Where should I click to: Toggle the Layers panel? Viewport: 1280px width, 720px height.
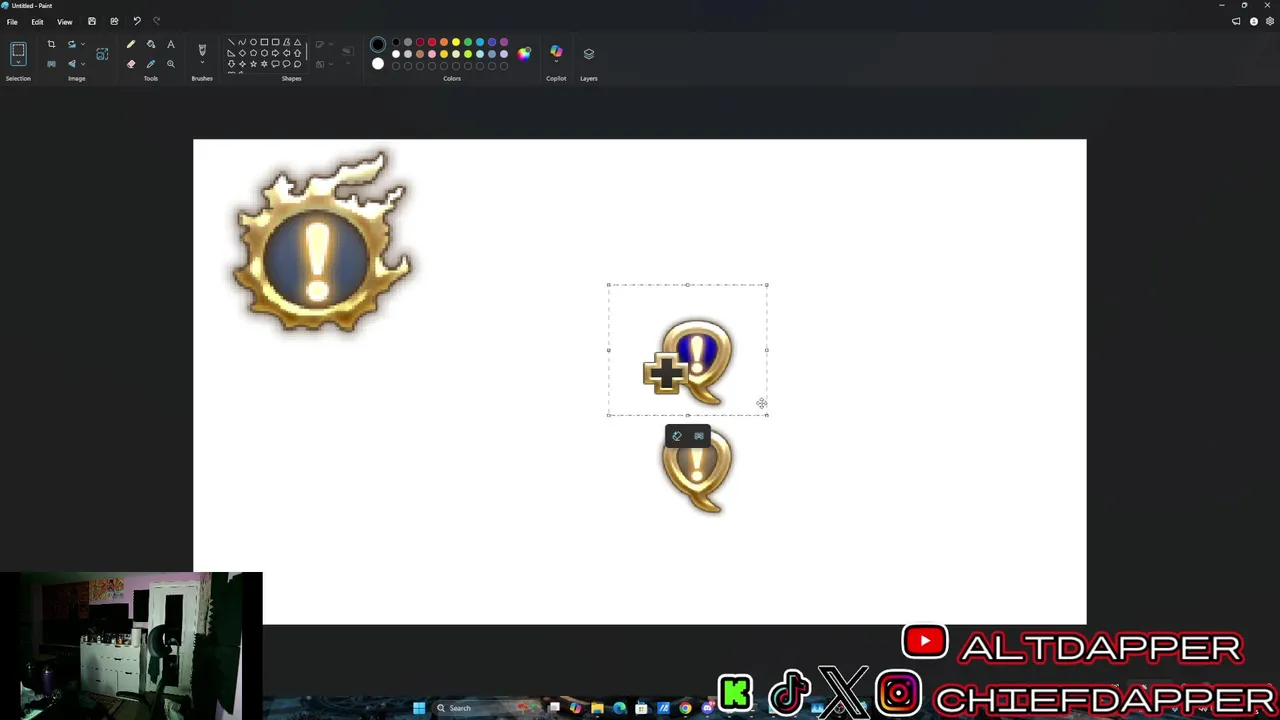click(x=589, y=53)
